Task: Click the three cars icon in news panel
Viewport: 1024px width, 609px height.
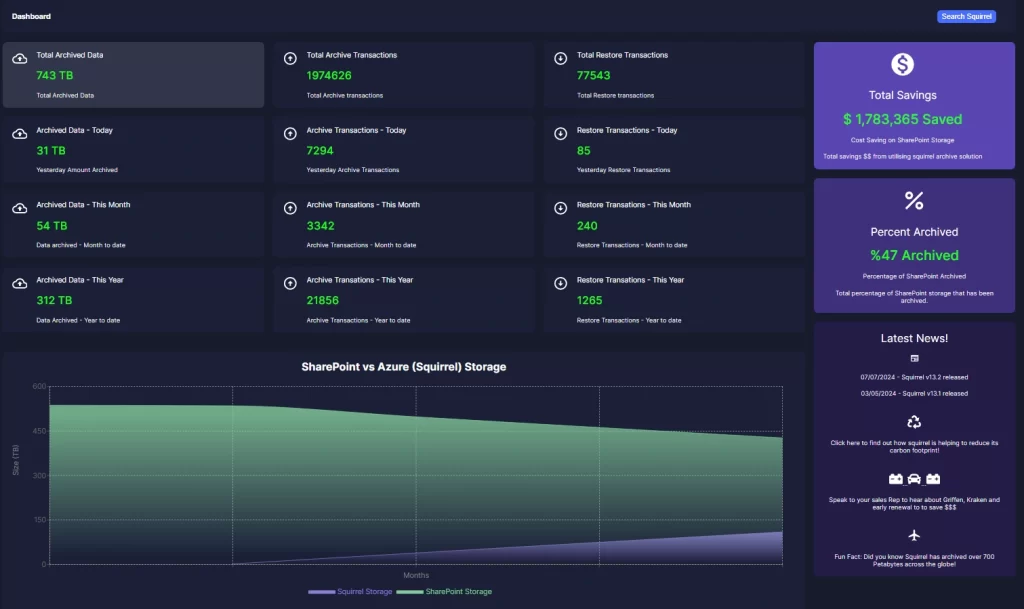Action: coord(914,479)
